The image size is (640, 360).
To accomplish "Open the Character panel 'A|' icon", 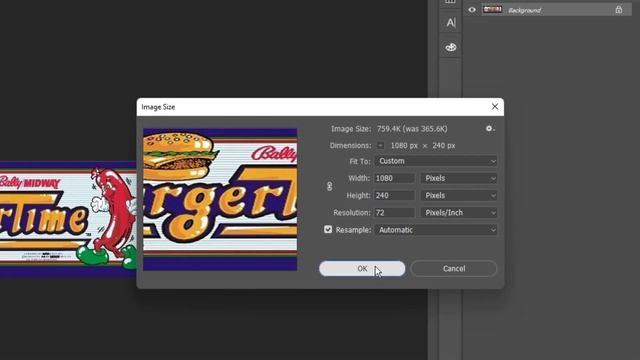I will coord(451,23).
